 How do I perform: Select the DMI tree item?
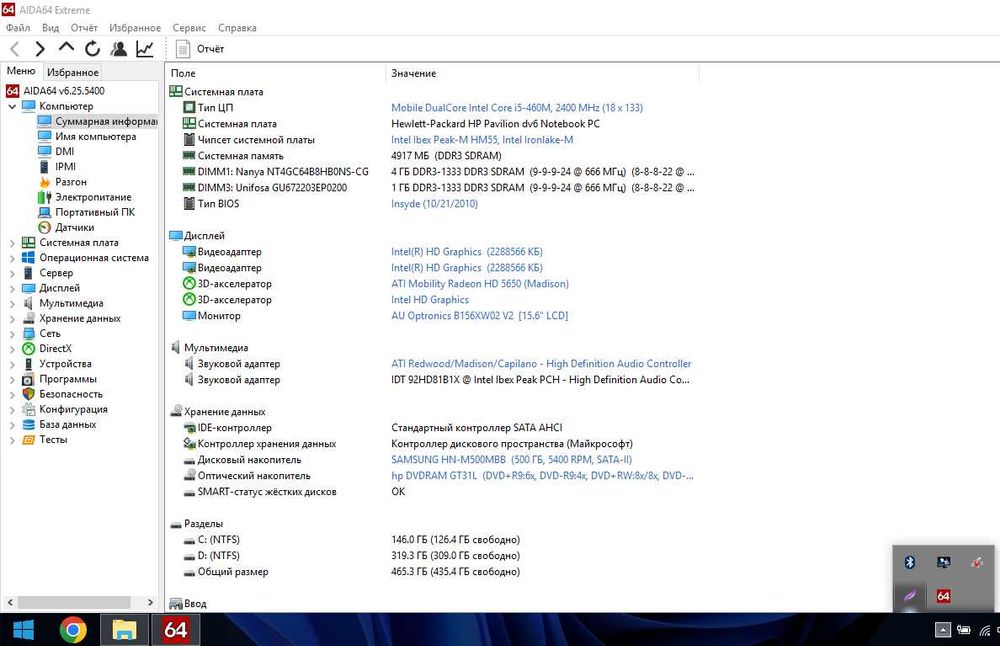[64, 151]
